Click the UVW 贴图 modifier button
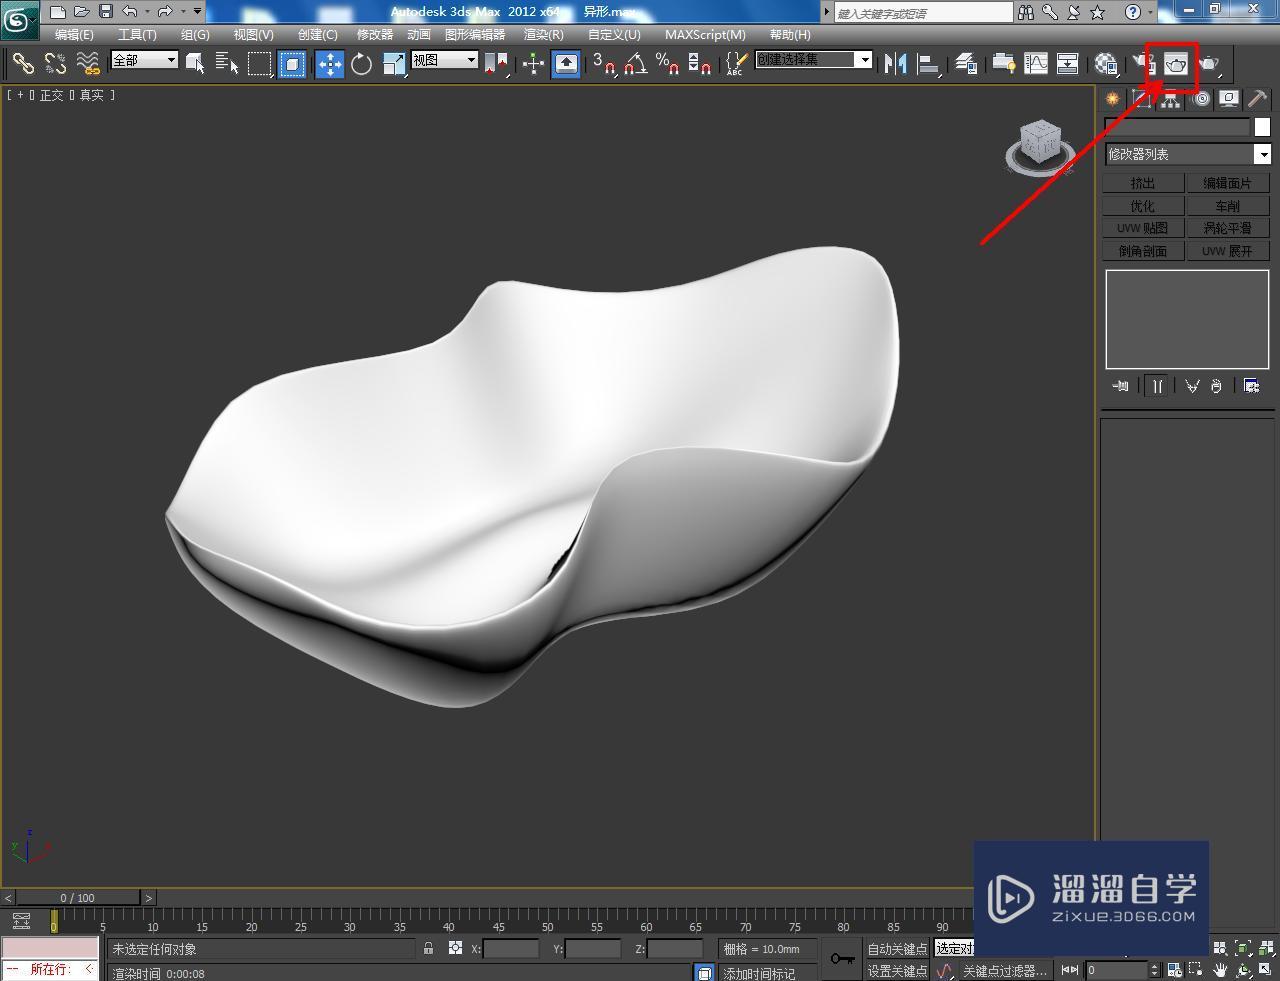 (x=1141, y=227)
